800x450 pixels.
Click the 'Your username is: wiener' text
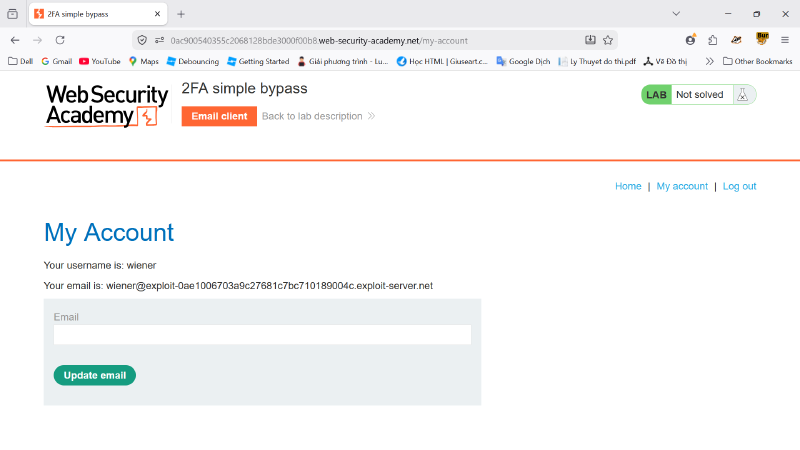(x=100, y=265)
